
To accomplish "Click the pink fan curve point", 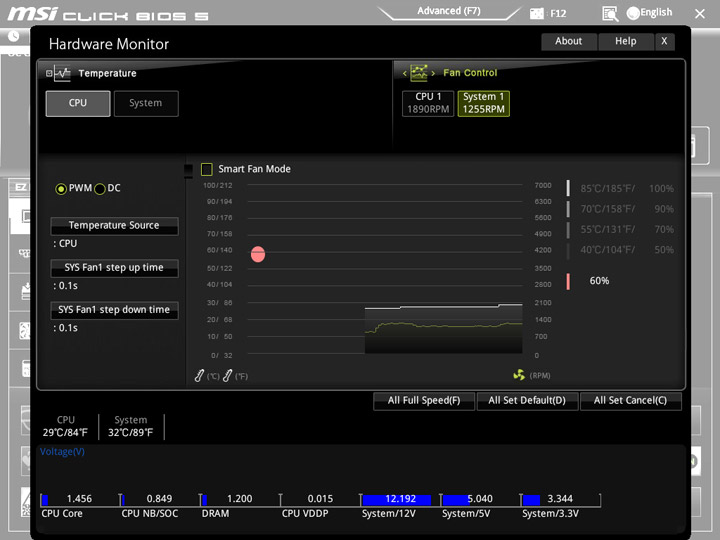I will click(258, 254).
